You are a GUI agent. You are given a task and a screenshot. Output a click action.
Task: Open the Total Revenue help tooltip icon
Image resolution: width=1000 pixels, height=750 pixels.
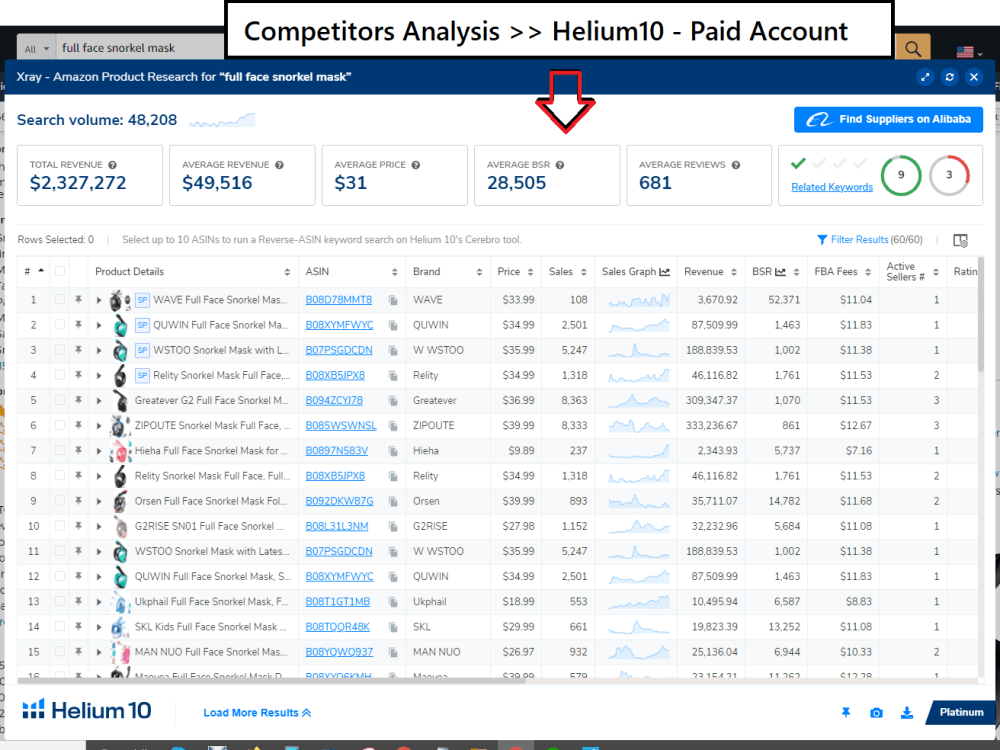pos(112,165)
